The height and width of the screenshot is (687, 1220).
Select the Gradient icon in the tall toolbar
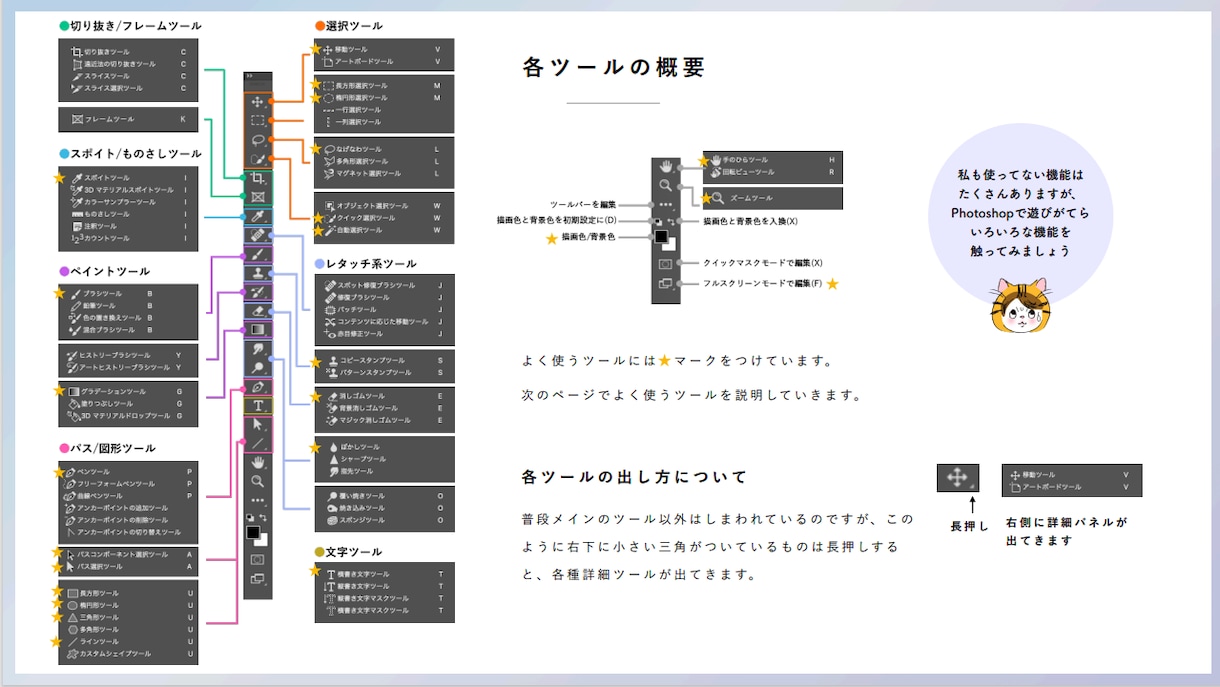click(x=257, y=329)
